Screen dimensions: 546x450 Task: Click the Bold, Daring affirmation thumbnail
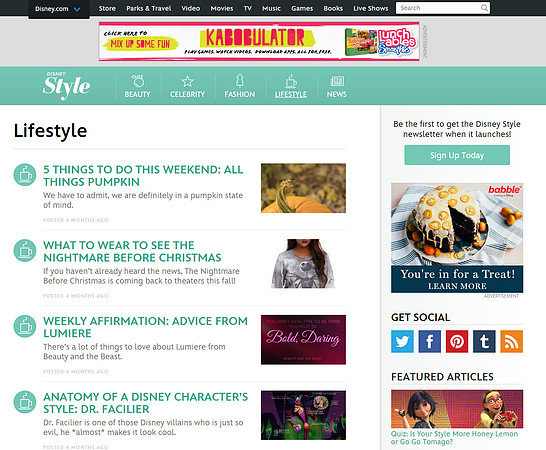[x=303, y=340]
